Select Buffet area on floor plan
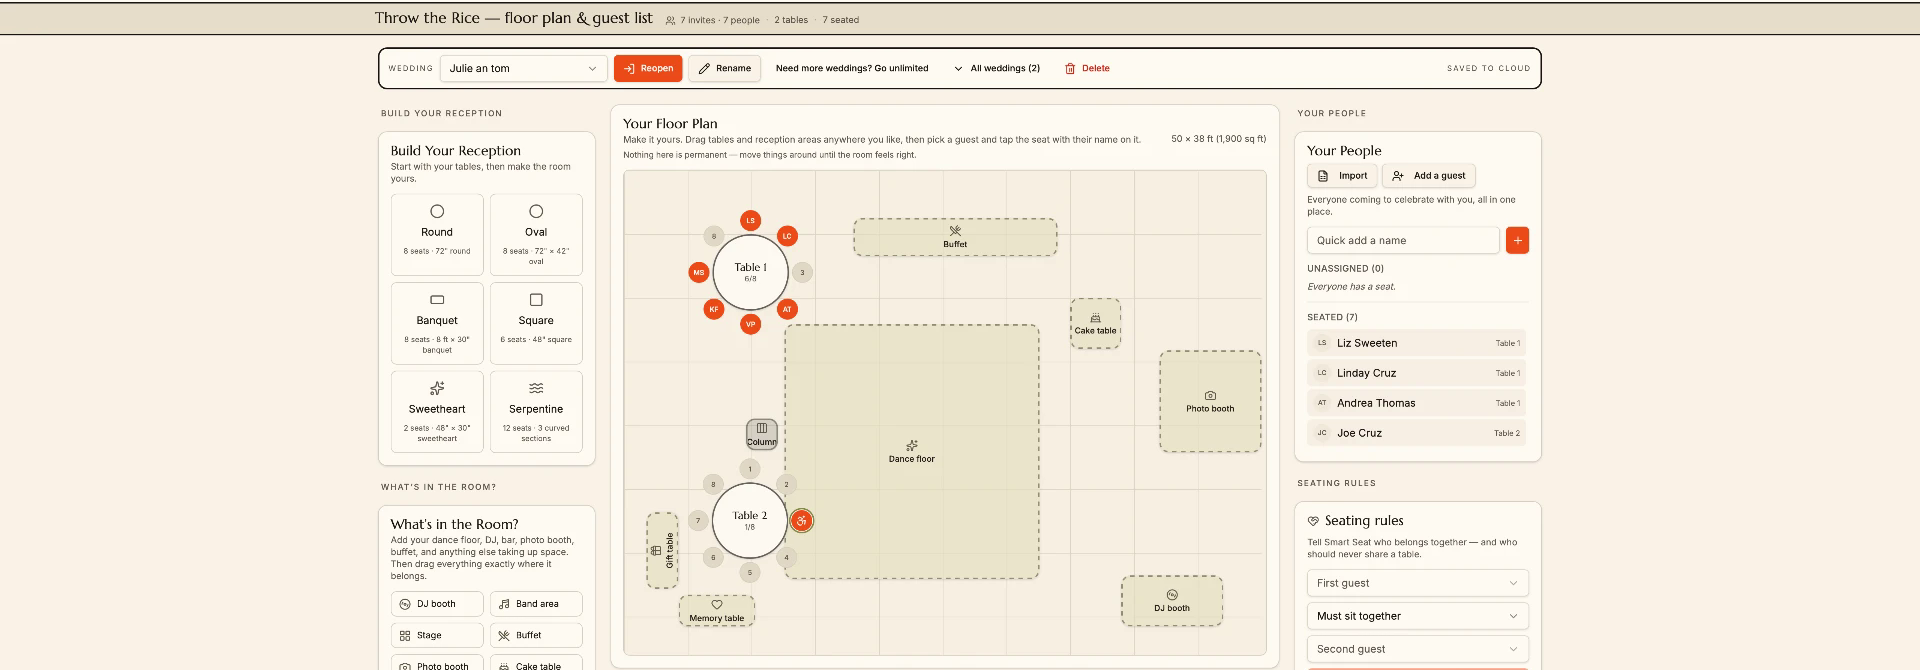 coord(955,237)
